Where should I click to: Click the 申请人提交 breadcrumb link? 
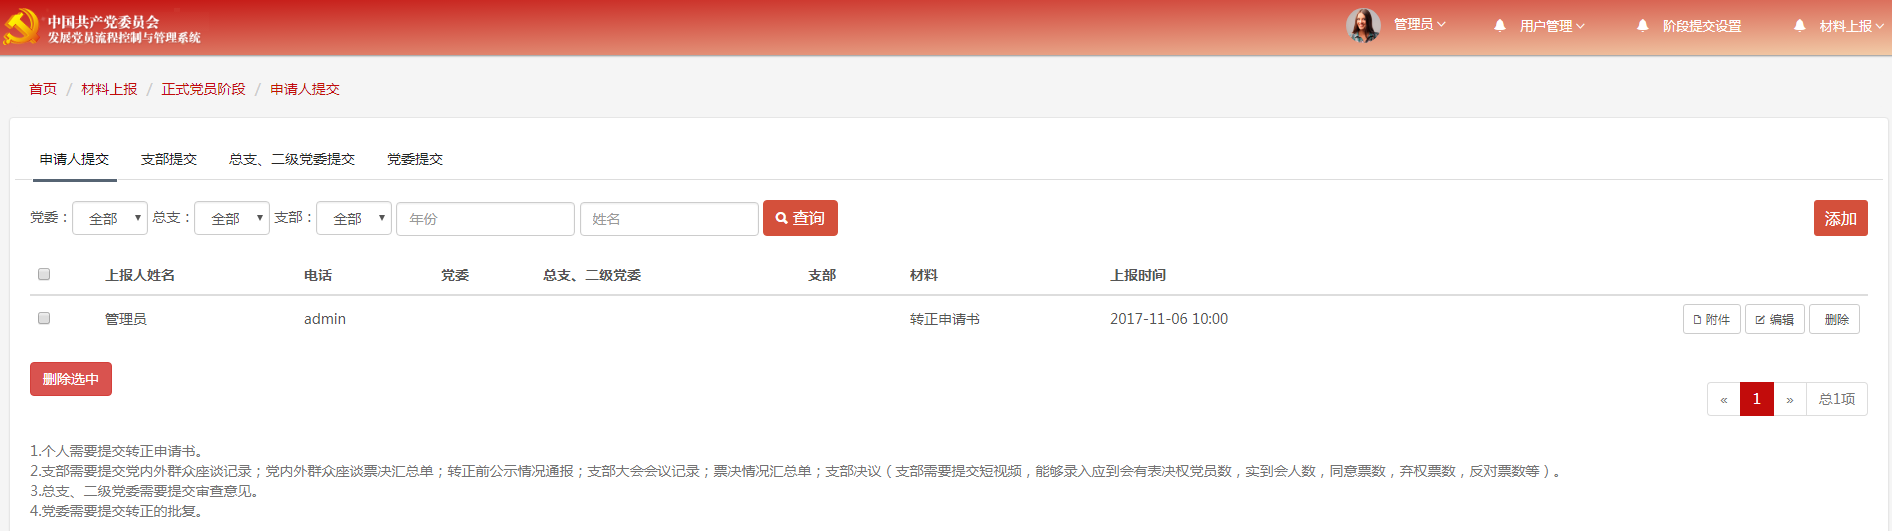point(305,89)
